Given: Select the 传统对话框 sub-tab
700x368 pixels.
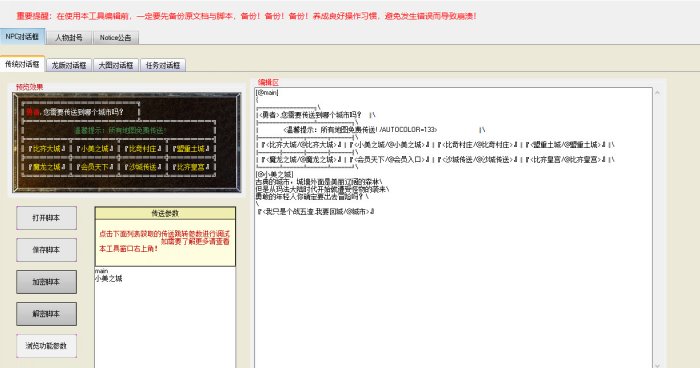Looking at the screenshot, I should (22, 64).
